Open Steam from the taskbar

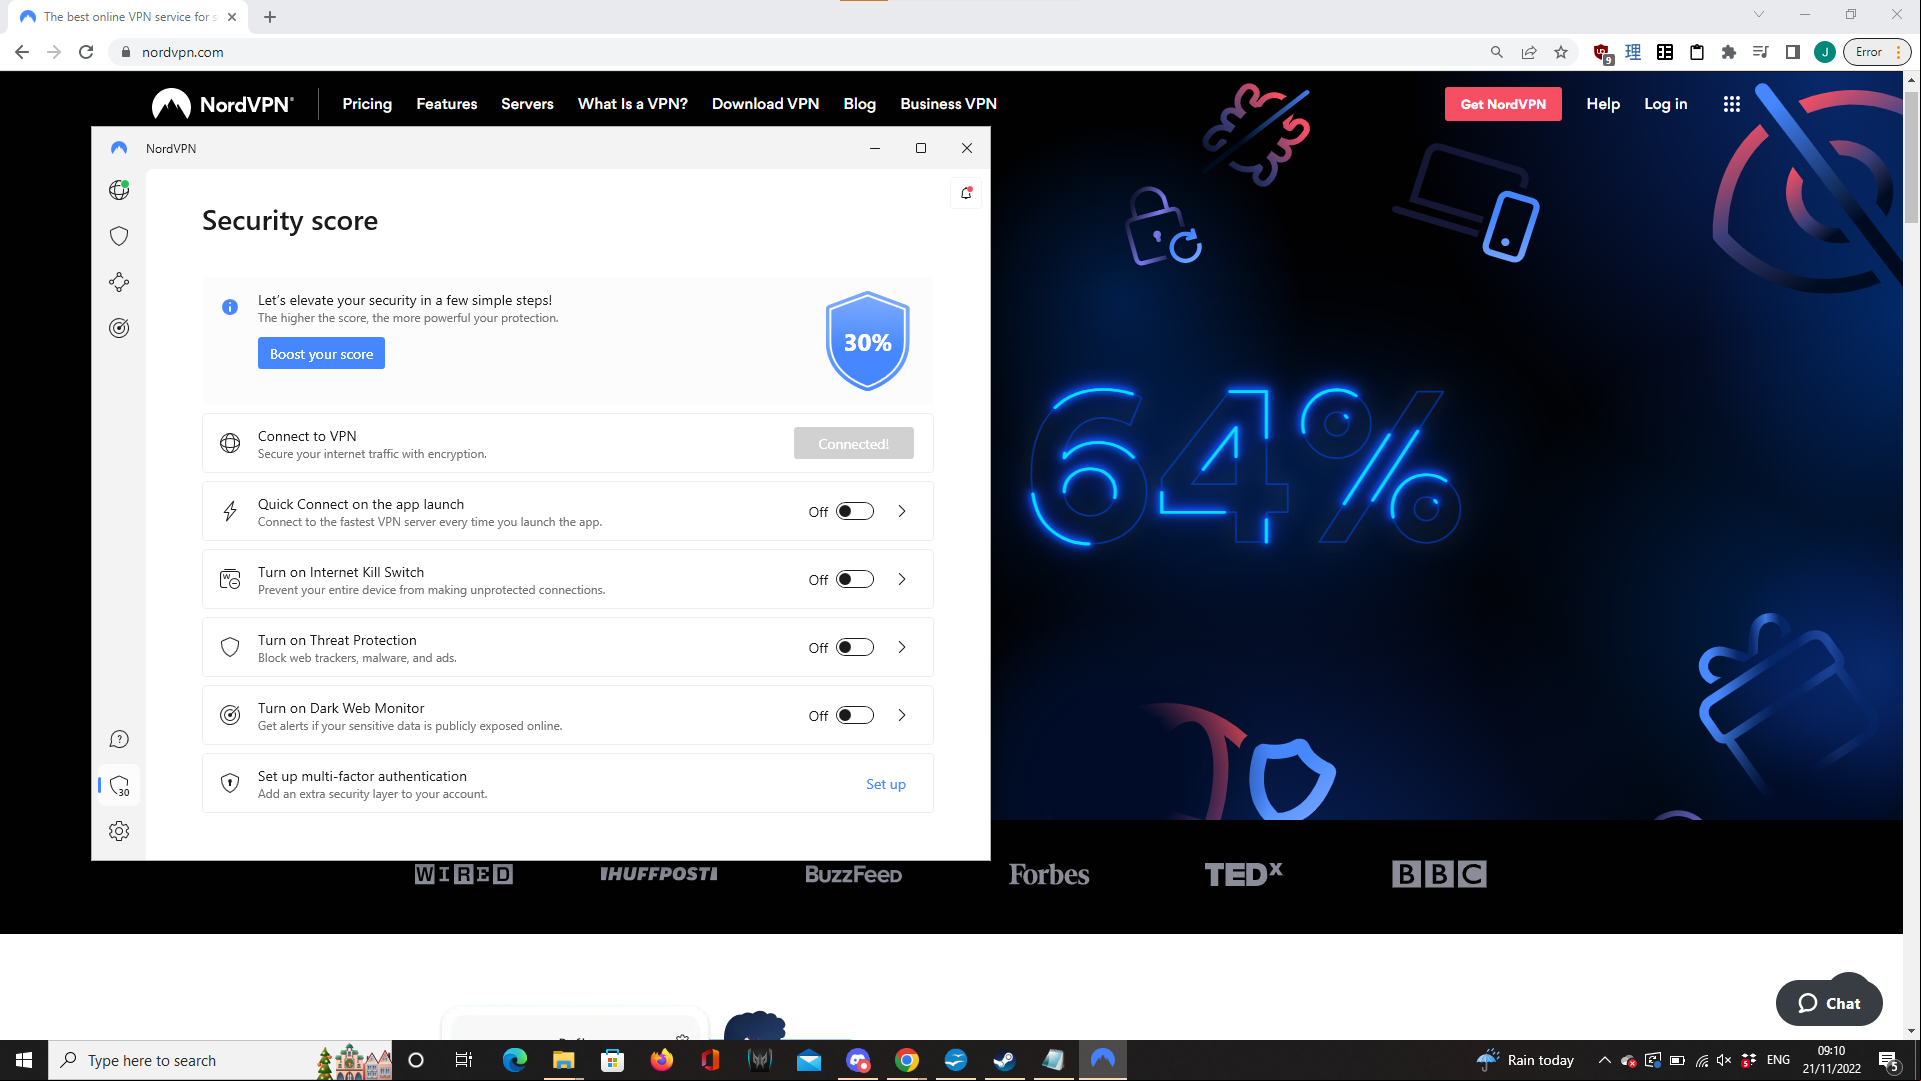click(1005, 1060)
